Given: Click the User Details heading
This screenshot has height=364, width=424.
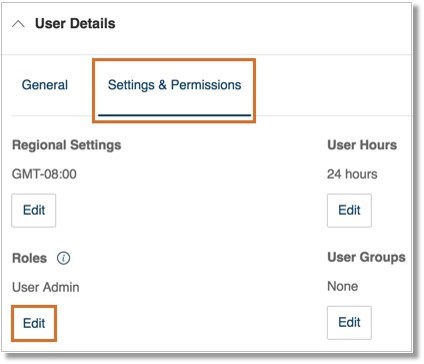Looking at the screenshot, I should click(75, 24).
